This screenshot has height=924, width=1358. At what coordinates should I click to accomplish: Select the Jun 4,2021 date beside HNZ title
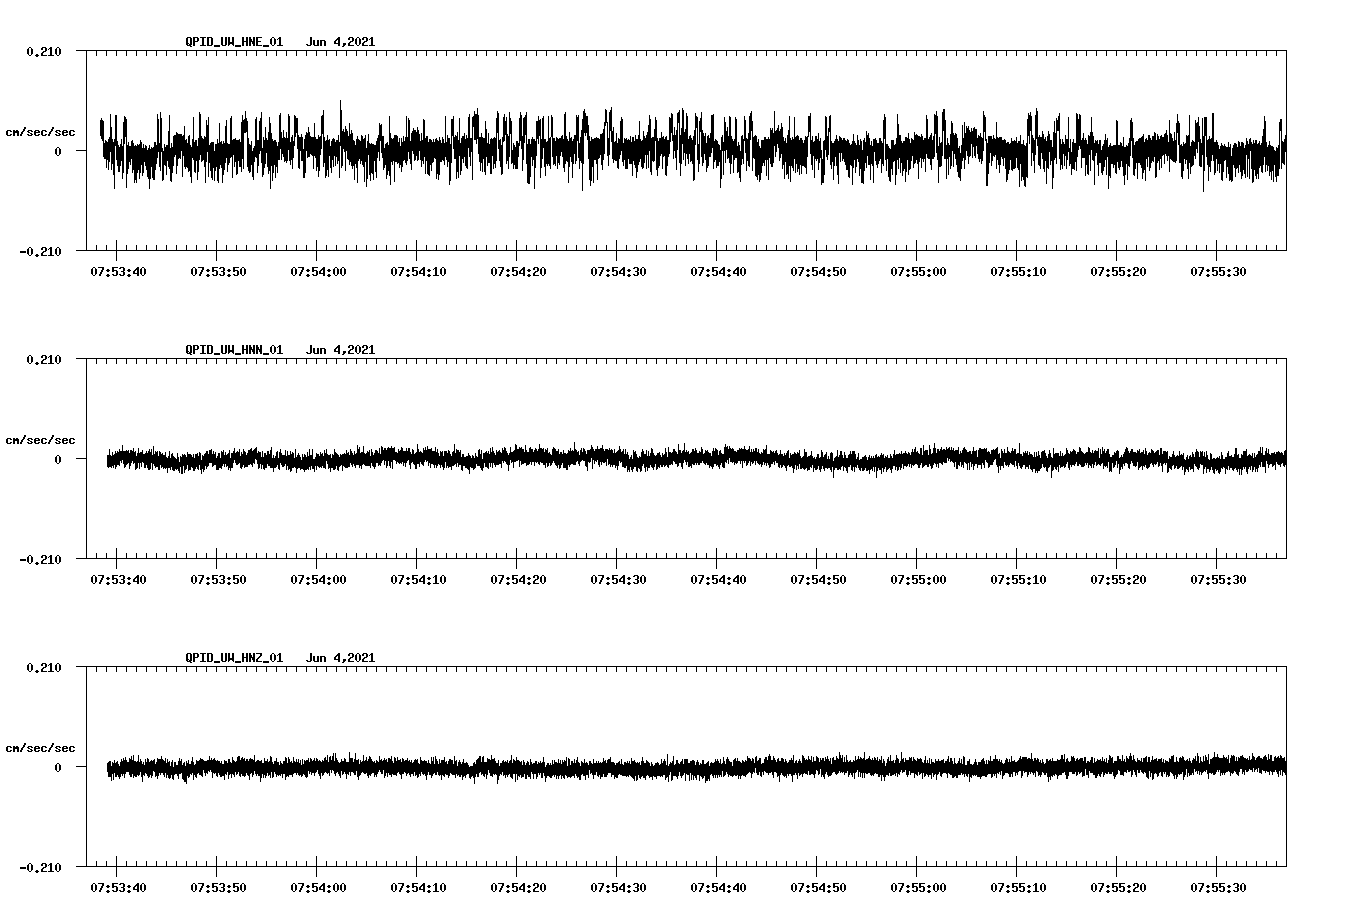click(340, 658)
